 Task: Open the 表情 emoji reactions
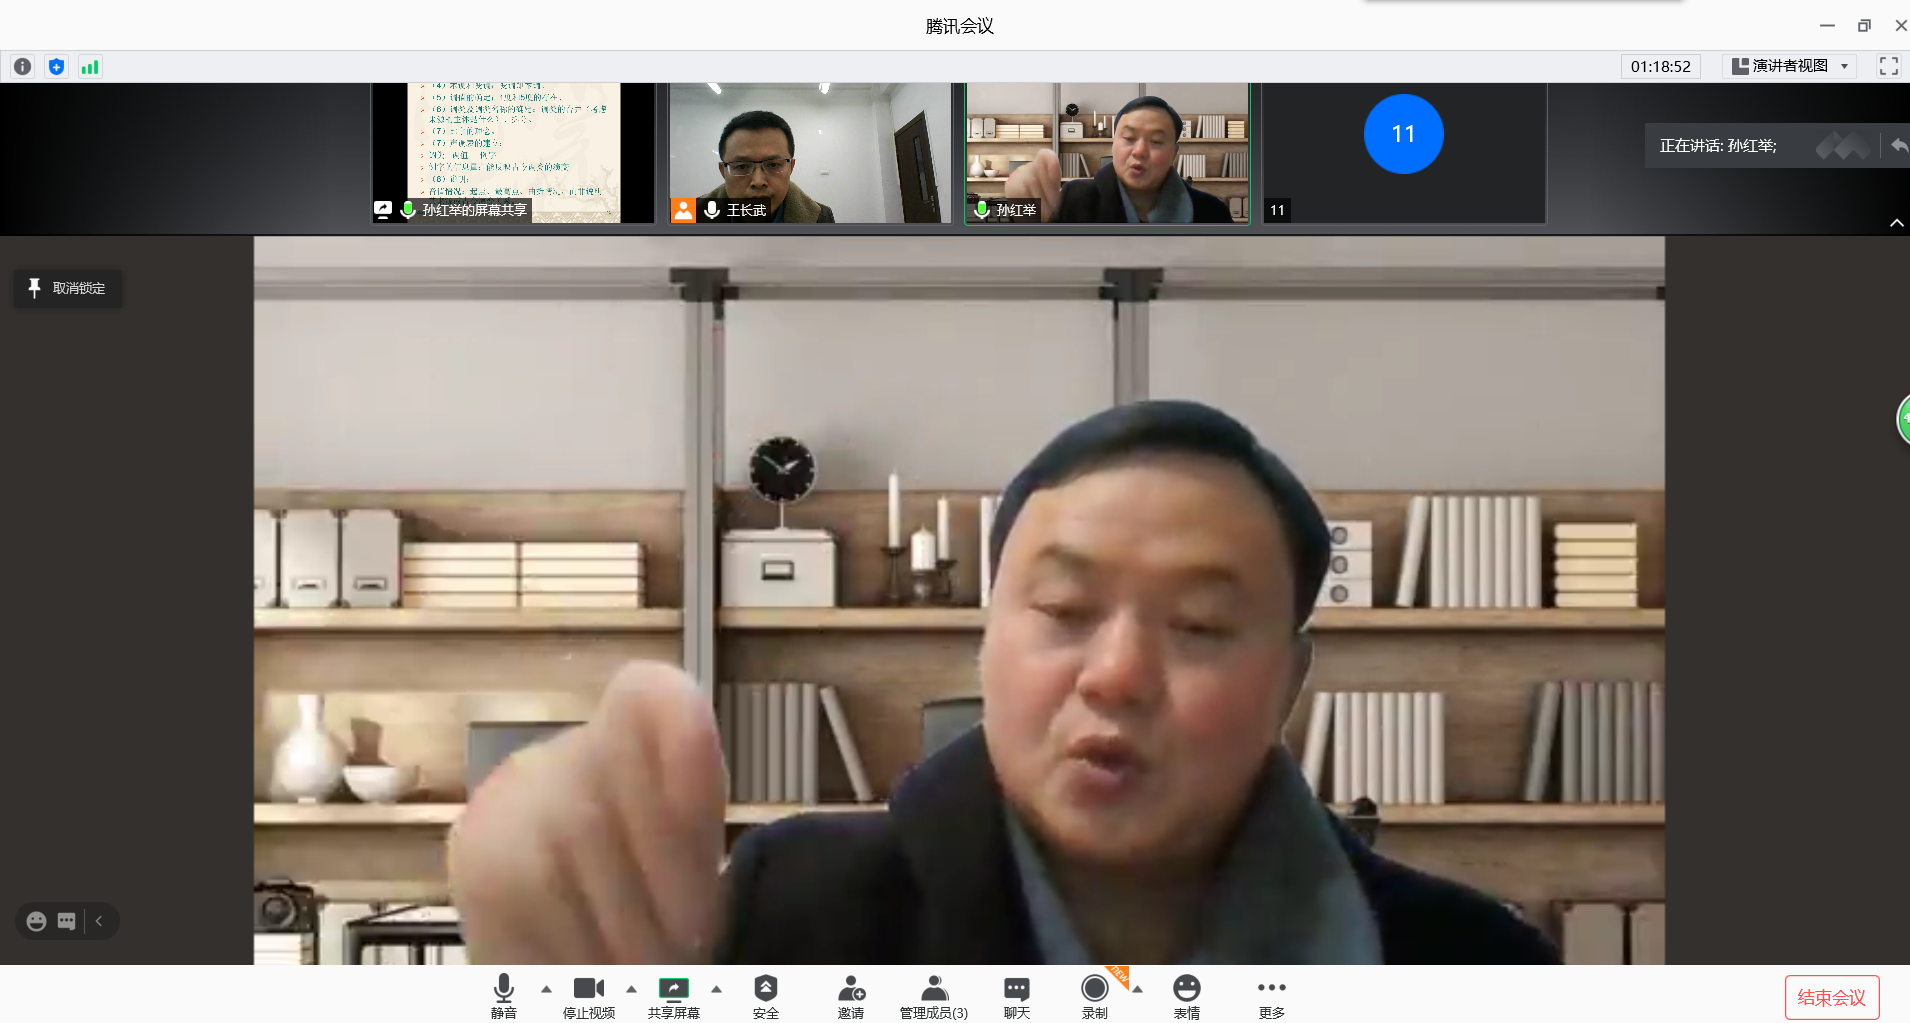(x=1186, y=996)
